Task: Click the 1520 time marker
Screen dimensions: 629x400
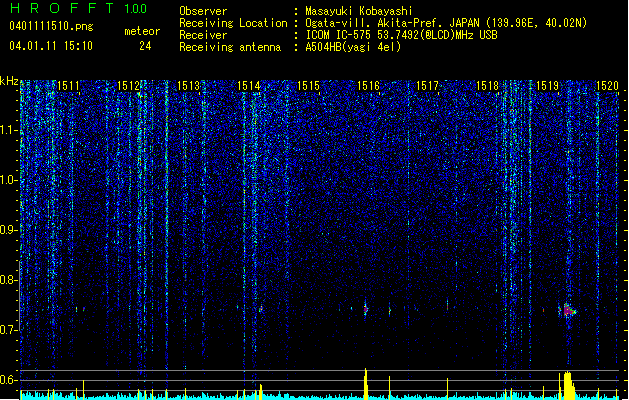Action: tap(607, 86)
